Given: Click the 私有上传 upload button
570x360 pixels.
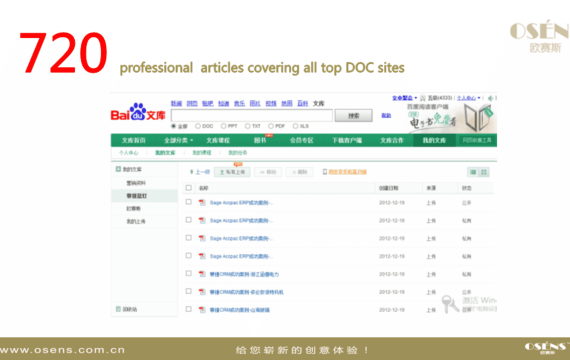Looking at the screenshot, I should [232, 172].
